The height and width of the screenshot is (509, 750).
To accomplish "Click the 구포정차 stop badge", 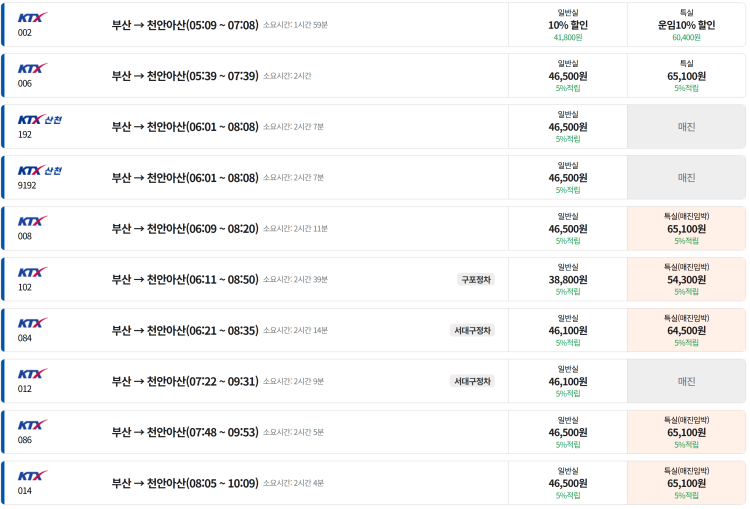I will [476, 280].
